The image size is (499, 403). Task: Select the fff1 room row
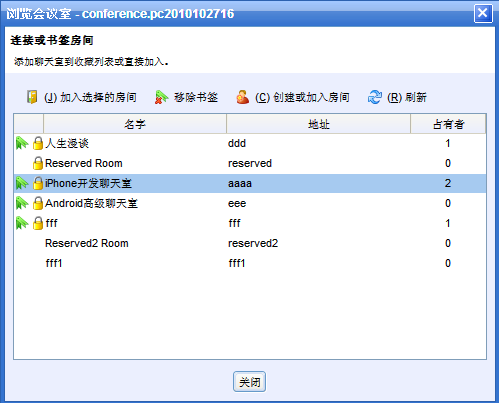(250, 263)
